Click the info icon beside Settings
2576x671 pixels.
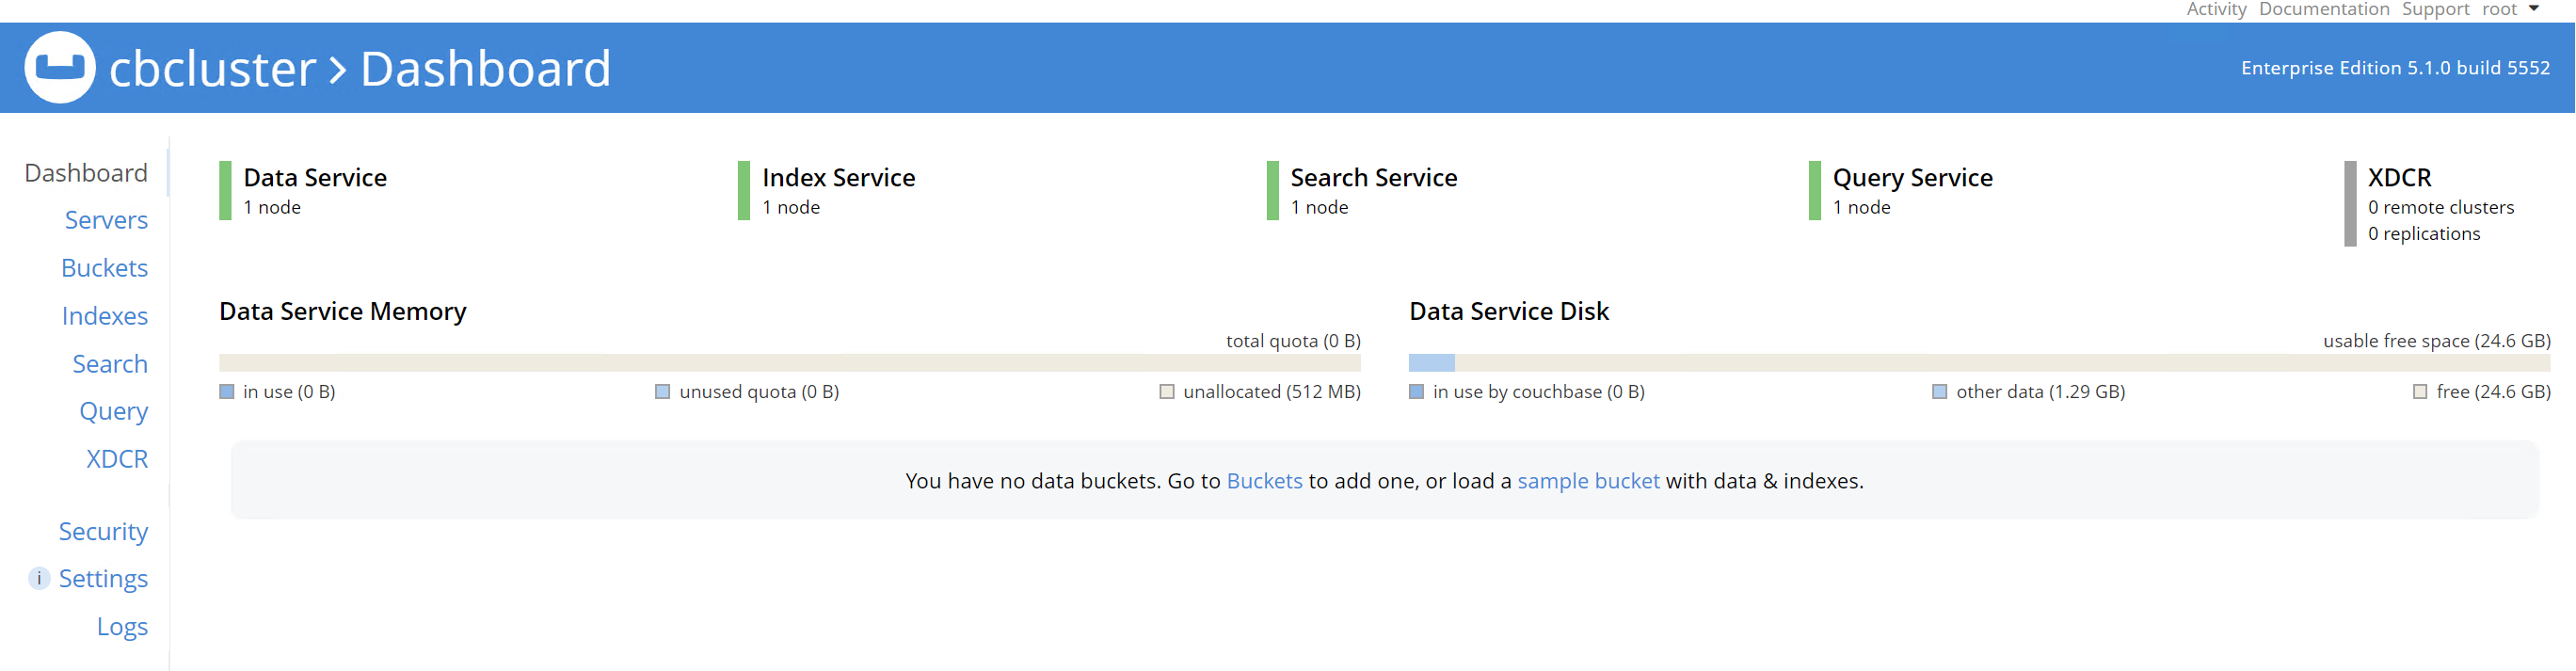point(39,579)
